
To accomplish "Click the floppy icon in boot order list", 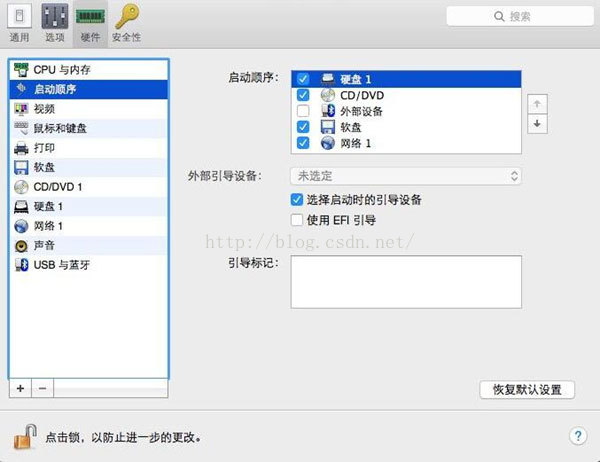I will 328,127.
